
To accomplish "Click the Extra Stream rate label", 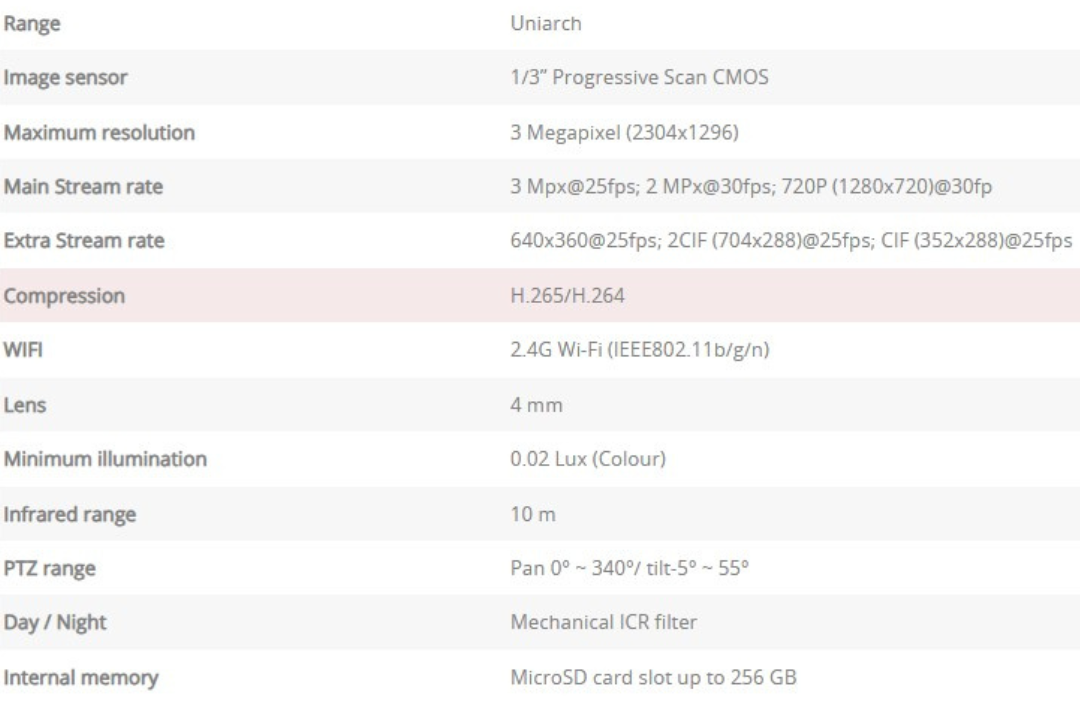I will (x=84, y=241).
